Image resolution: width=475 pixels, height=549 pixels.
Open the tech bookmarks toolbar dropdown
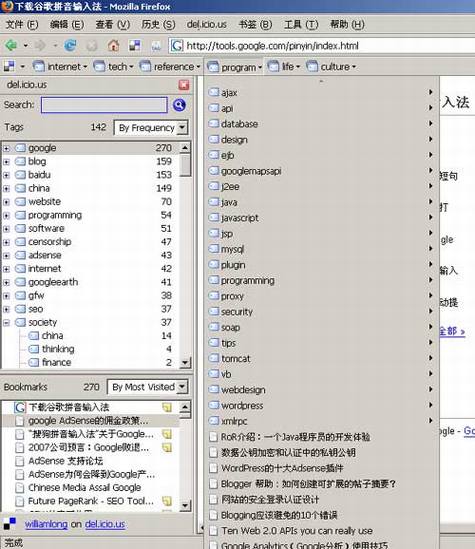point(113,66)
